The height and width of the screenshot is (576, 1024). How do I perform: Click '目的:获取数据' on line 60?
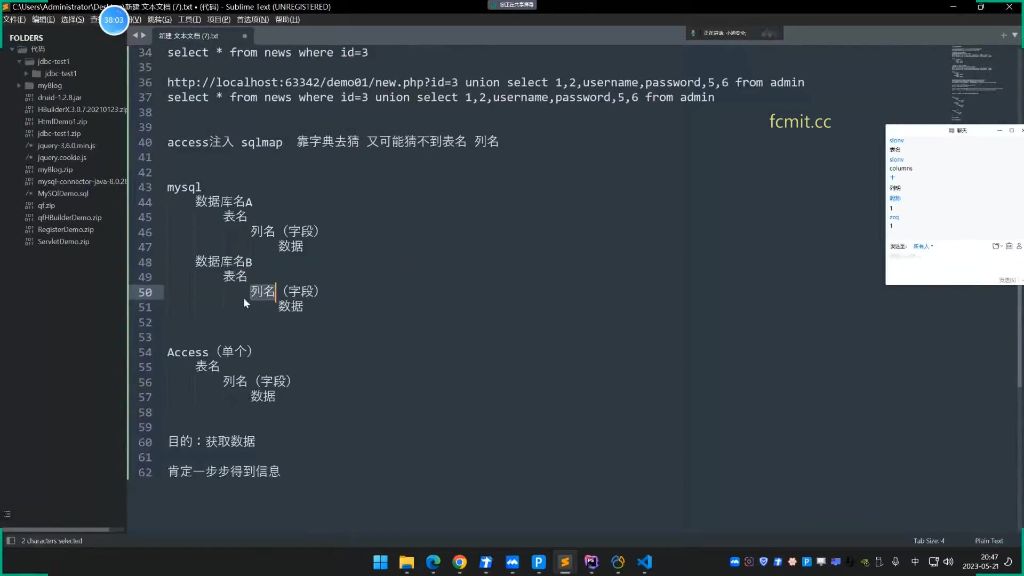tap(211, 441)
